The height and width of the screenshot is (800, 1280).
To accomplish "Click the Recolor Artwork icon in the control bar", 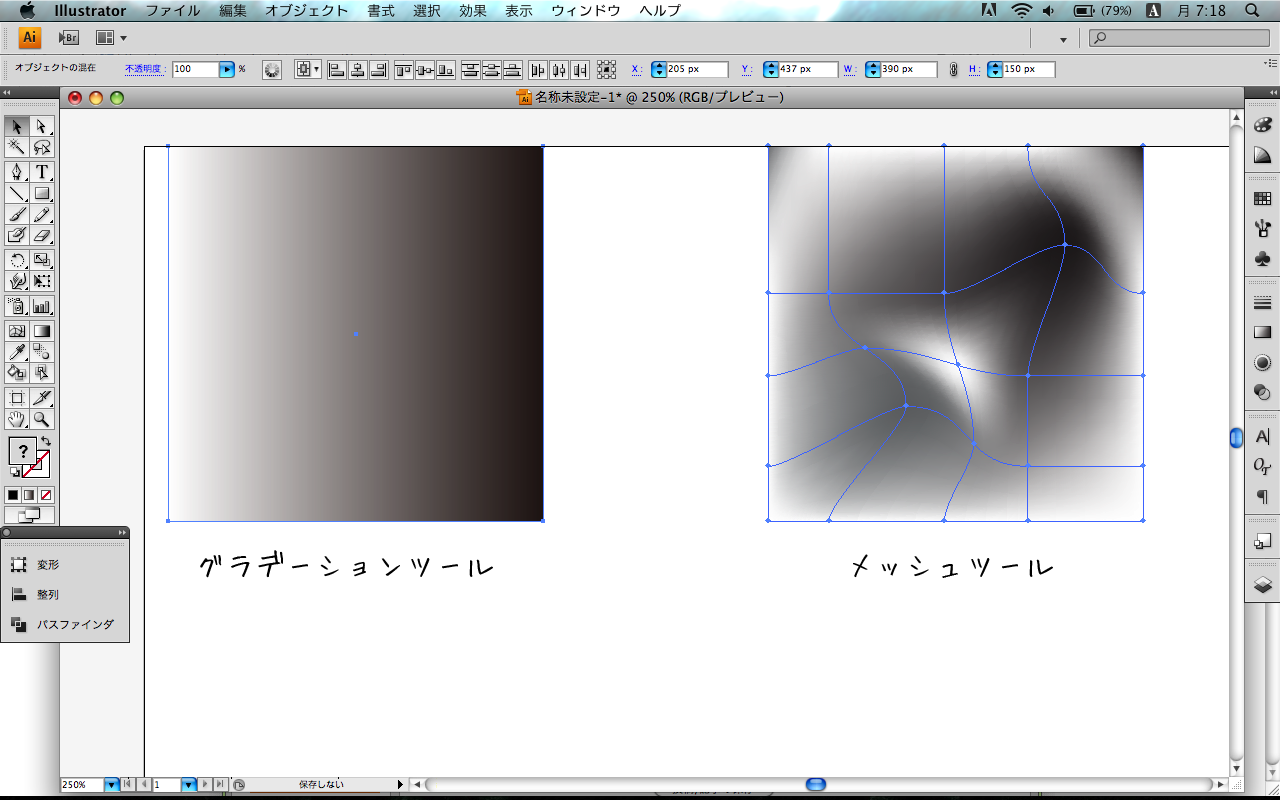I will pos(272,69).
